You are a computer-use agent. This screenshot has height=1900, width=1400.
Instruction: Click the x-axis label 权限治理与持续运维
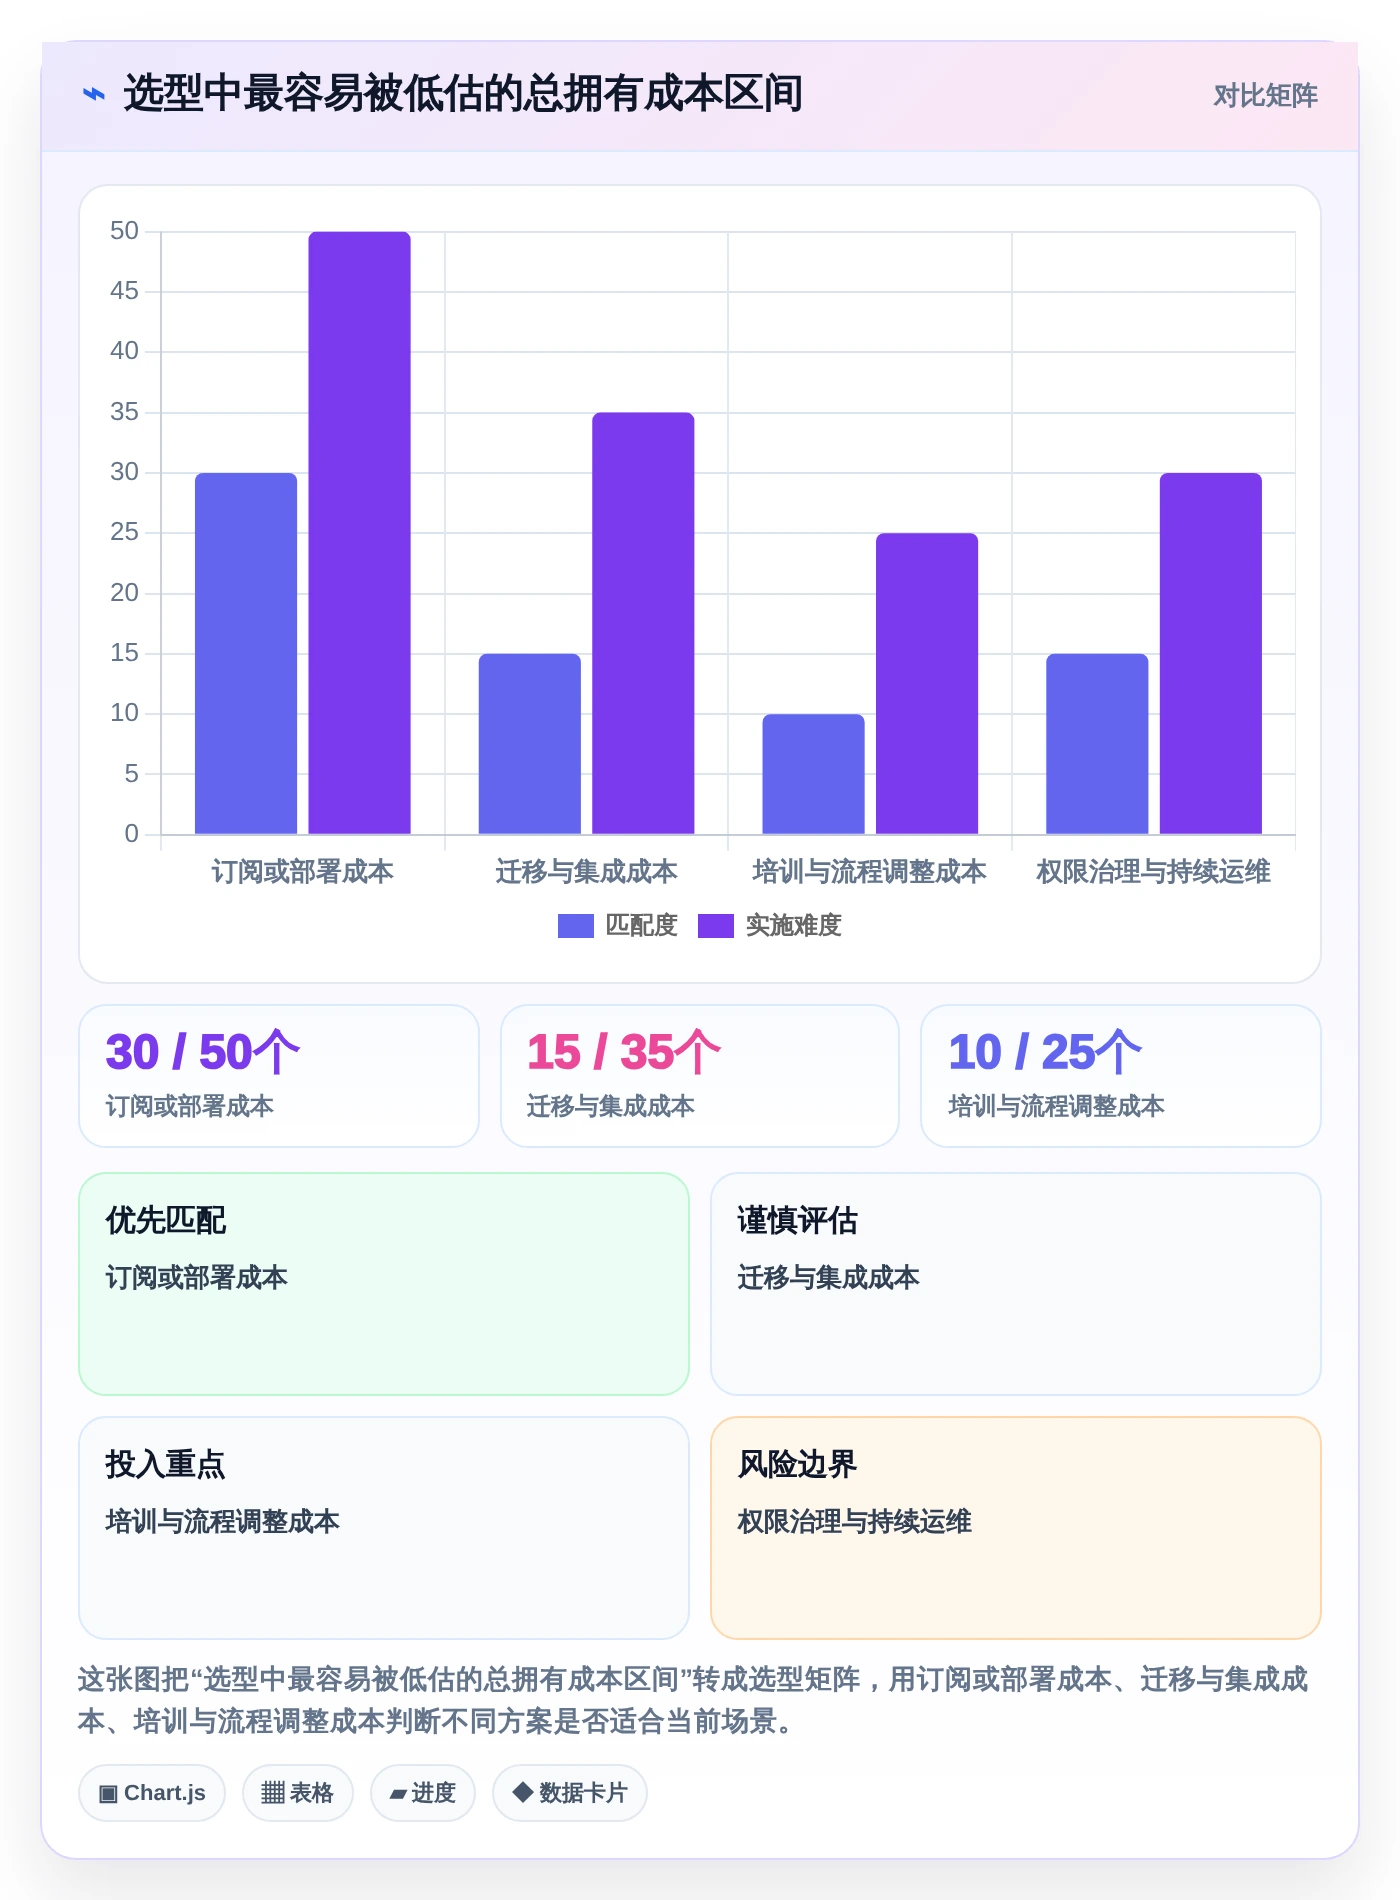coord(1153,872)
